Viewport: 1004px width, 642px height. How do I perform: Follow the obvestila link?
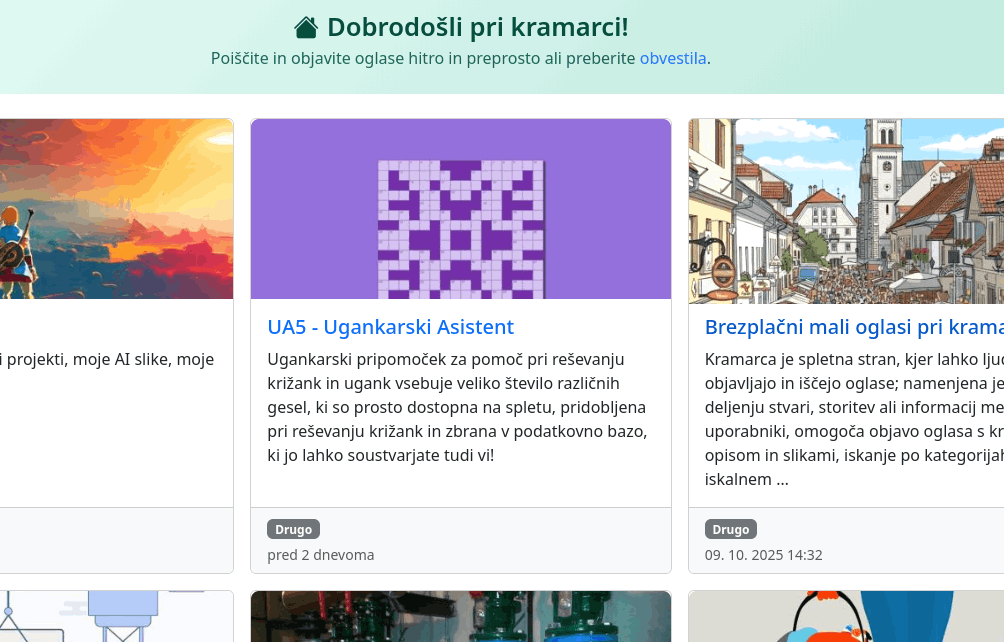tap(673, 58)
